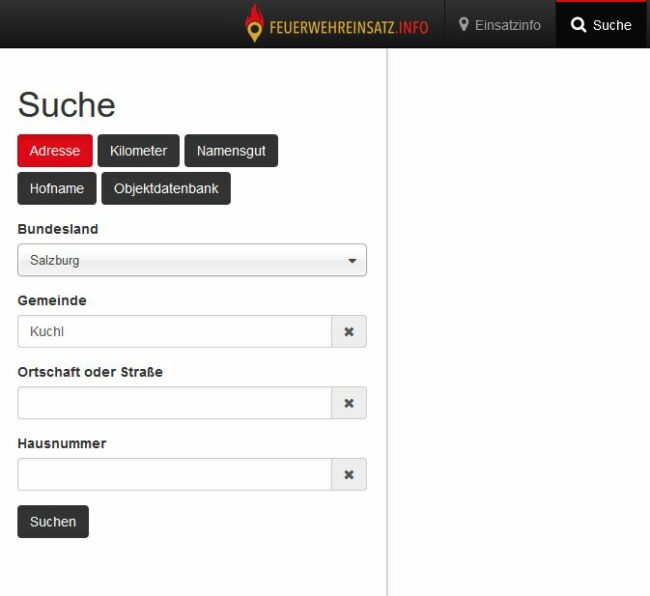The image size is (650, 596).
Task: Click the map pin icon for Einsatzinfo
Action: pyautogui.click(x=464, y=24)
